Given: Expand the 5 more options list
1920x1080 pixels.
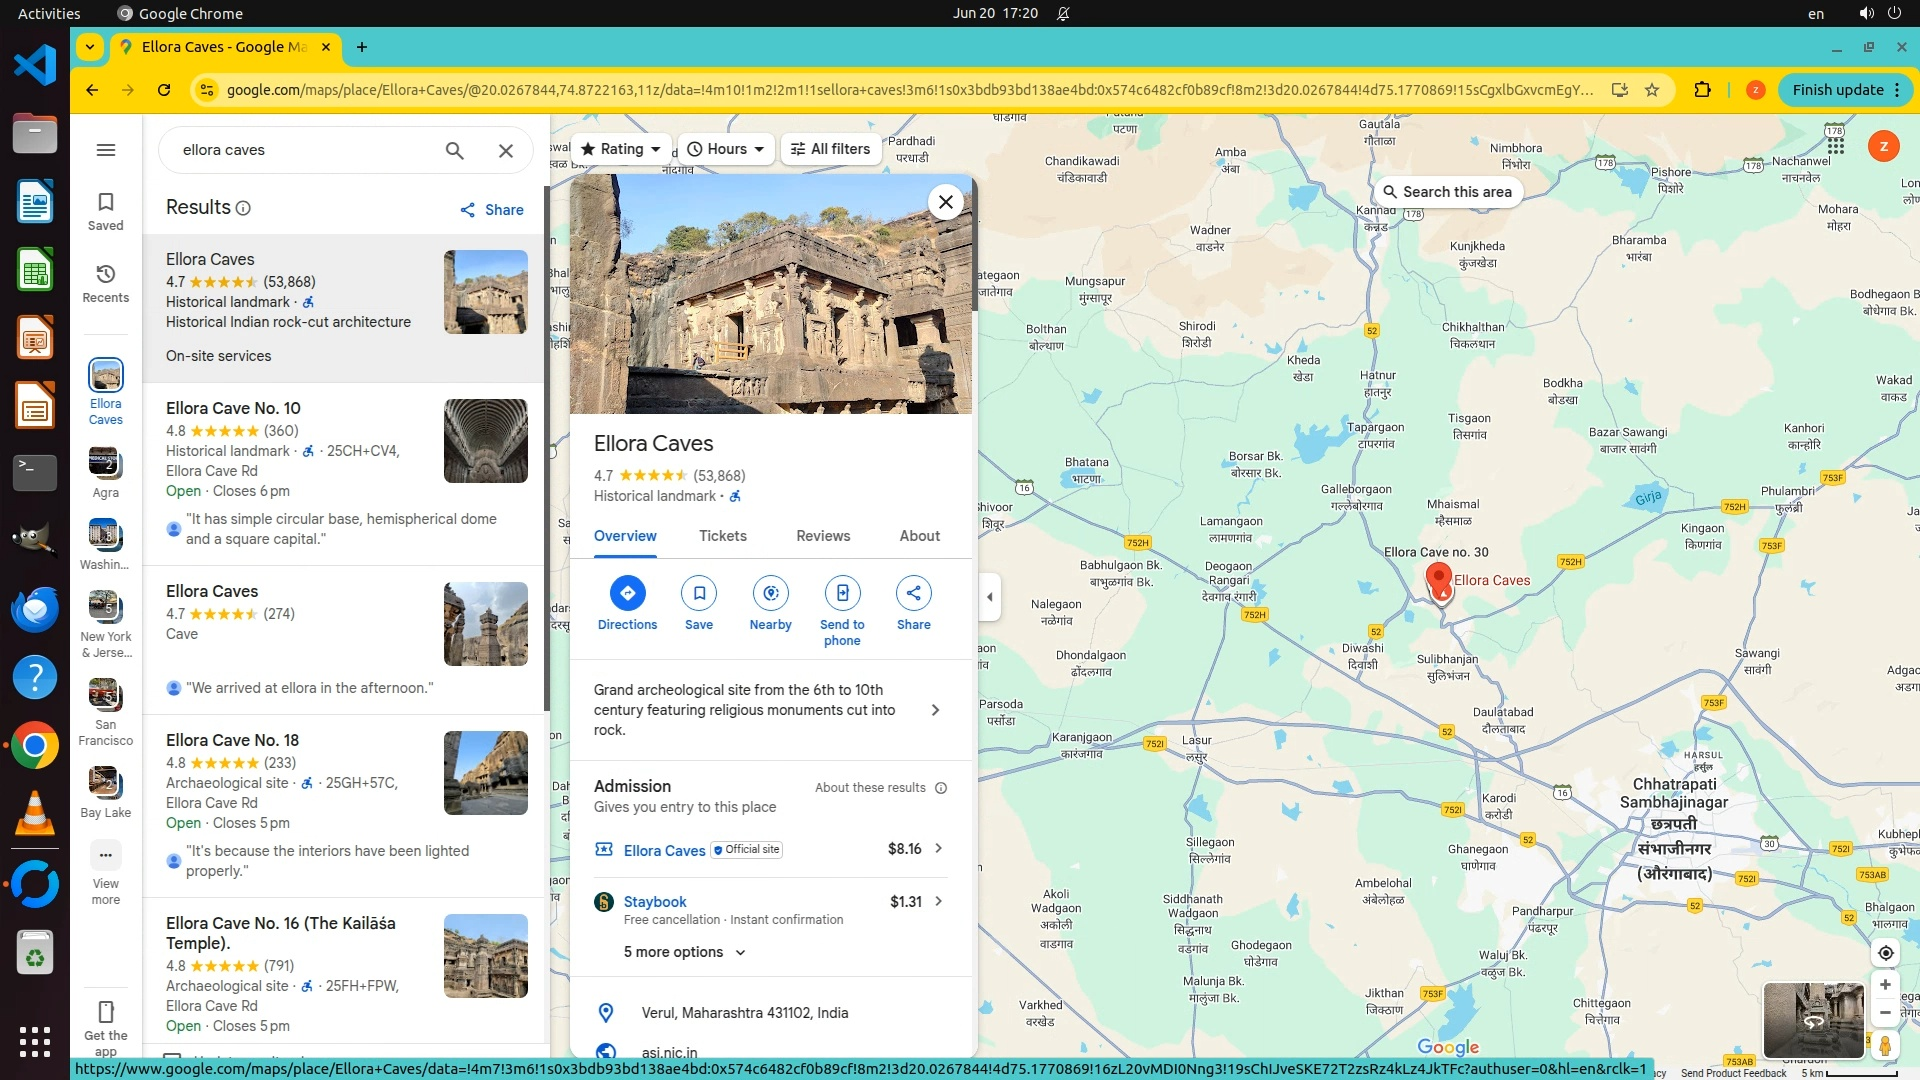Looking at the screenshot, I should click(x=684, y=952).
